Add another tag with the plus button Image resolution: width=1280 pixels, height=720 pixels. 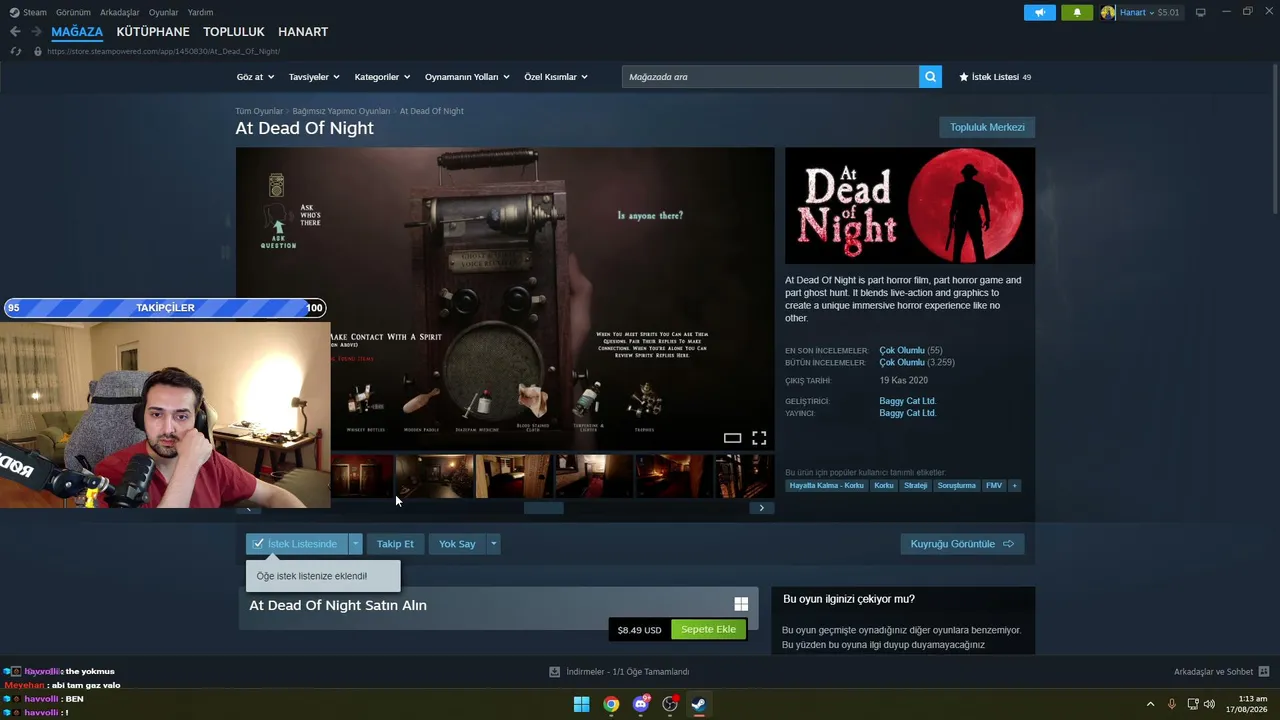tap(1014, 486)
